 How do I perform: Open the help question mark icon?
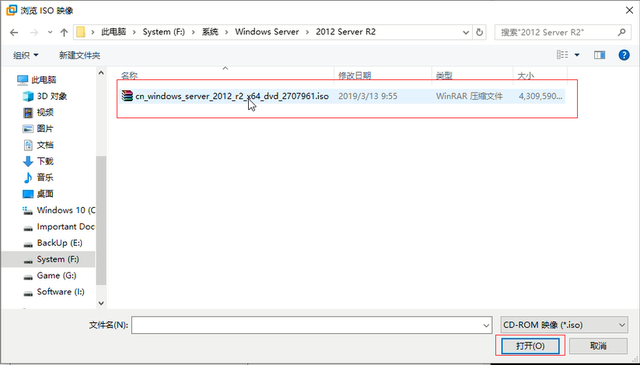(624, 55)
